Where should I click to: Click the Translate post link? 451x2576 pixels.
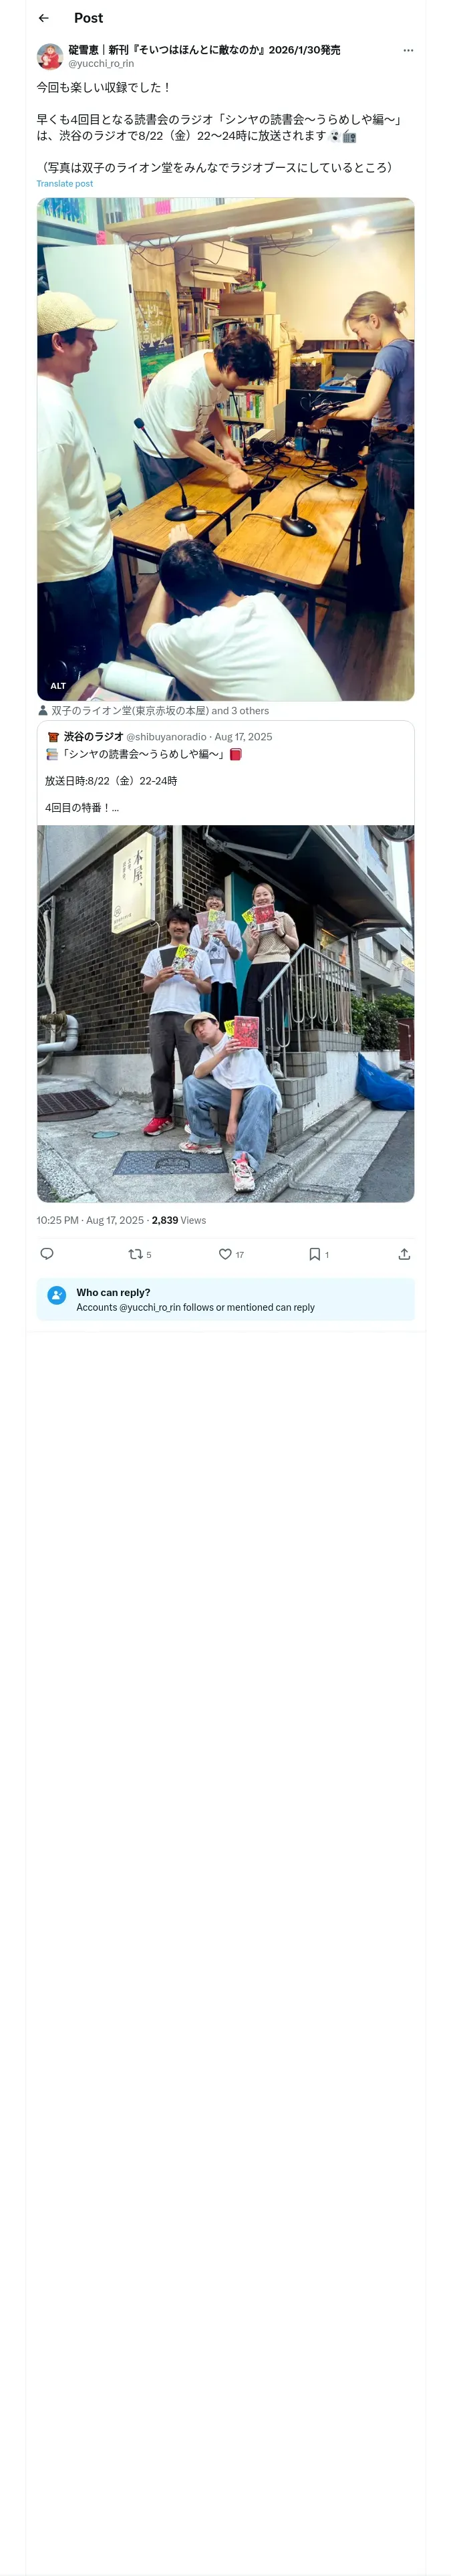click(x=65, y=184)
